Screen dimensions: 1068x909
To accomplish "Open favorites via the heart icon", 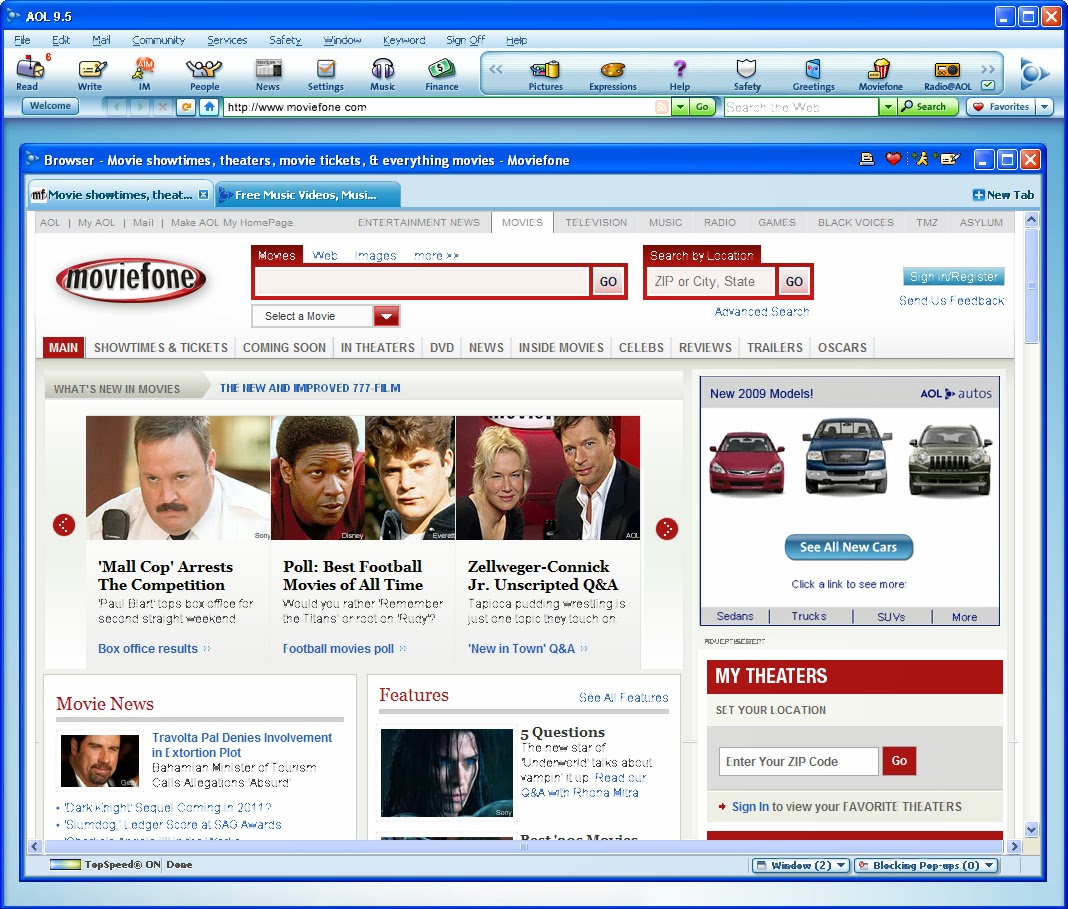I will [x=892, y=158].
